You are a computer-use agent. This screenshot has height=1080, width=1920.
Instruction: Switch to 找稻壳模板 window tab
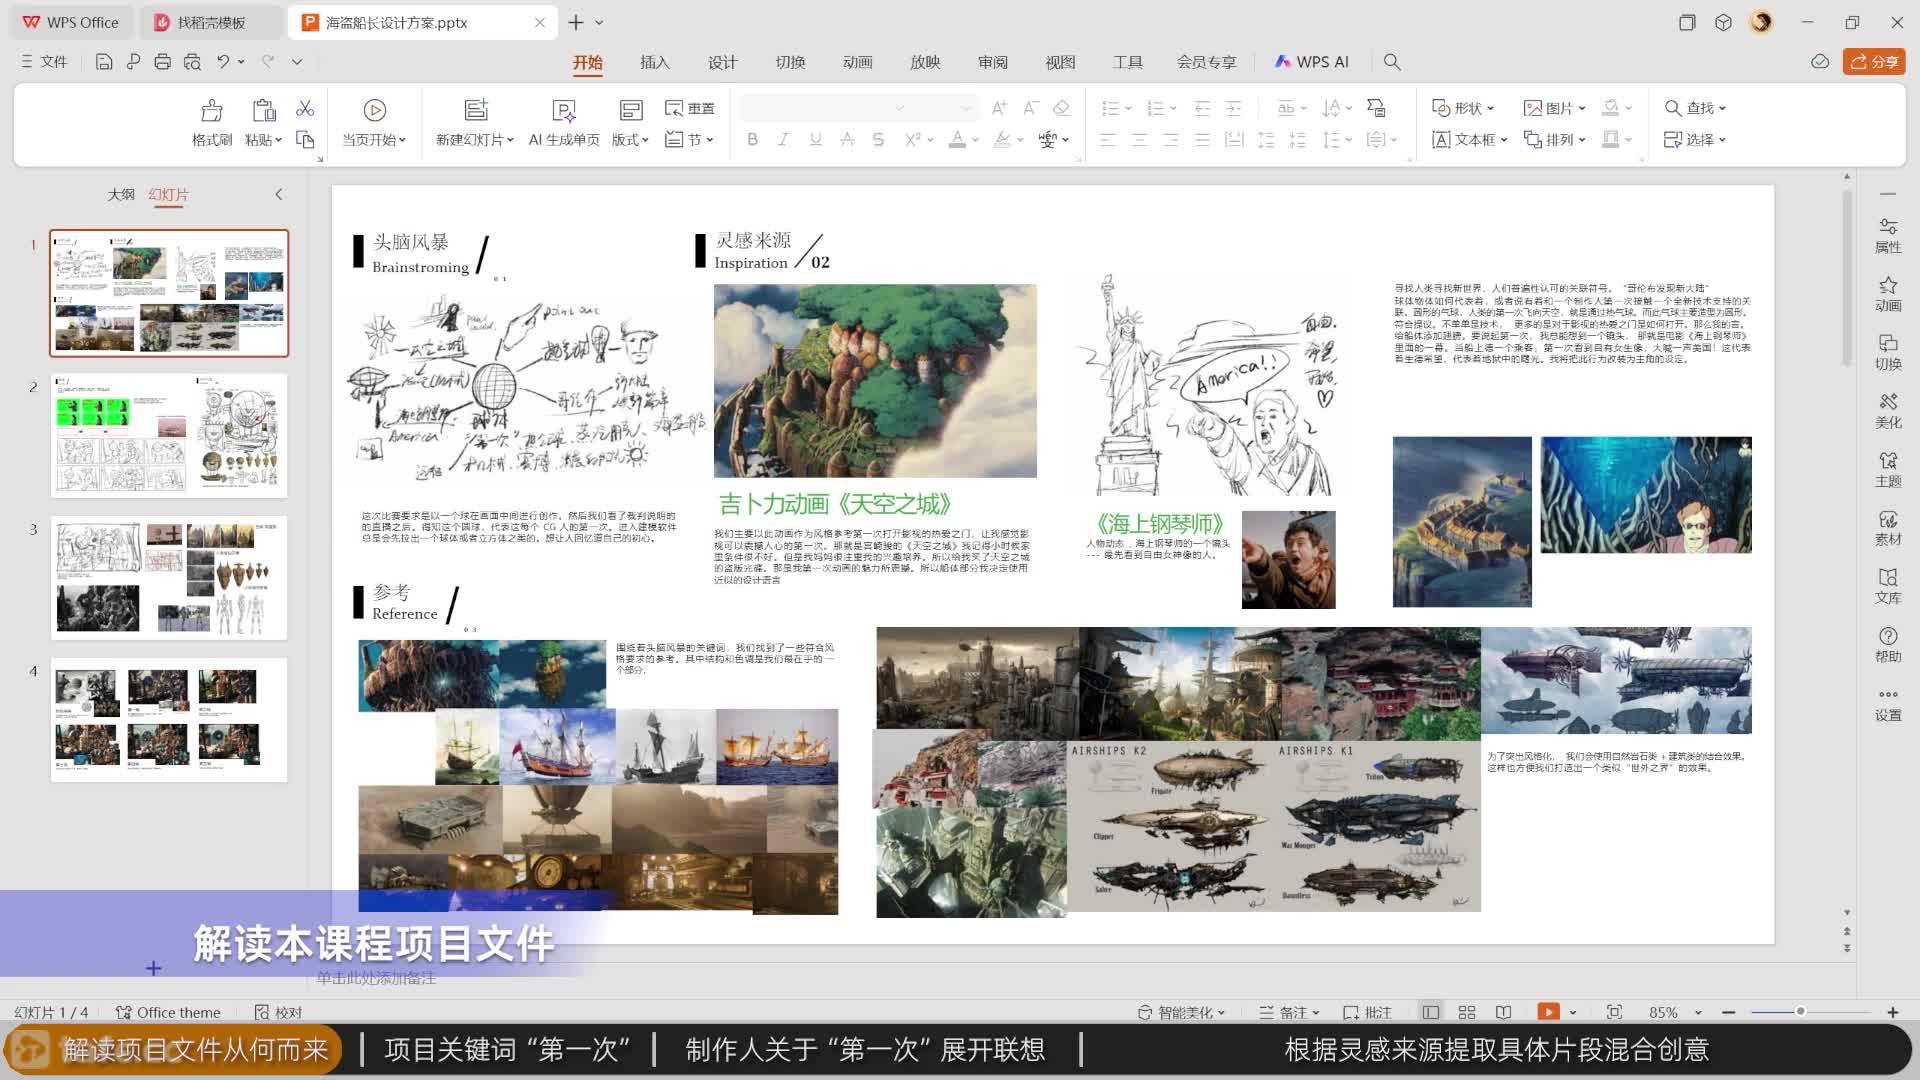[211, 22]
